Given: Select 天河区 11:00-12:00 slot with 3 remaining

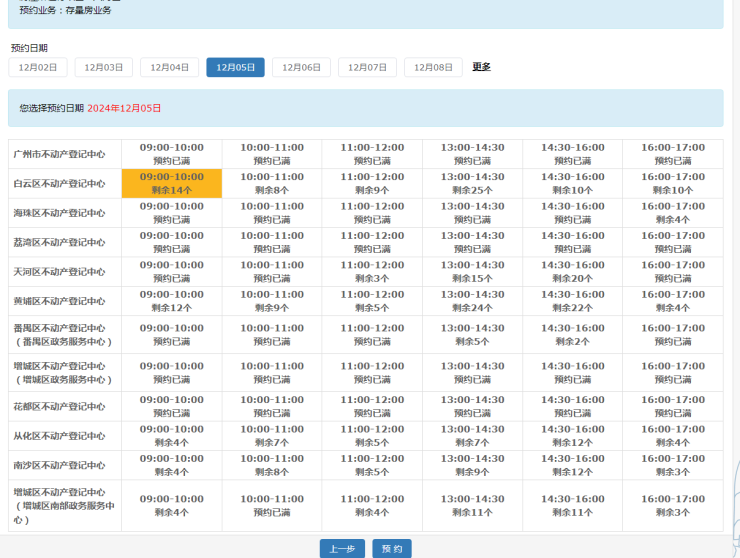Looking at the screenshot, I should coord(372,271).
